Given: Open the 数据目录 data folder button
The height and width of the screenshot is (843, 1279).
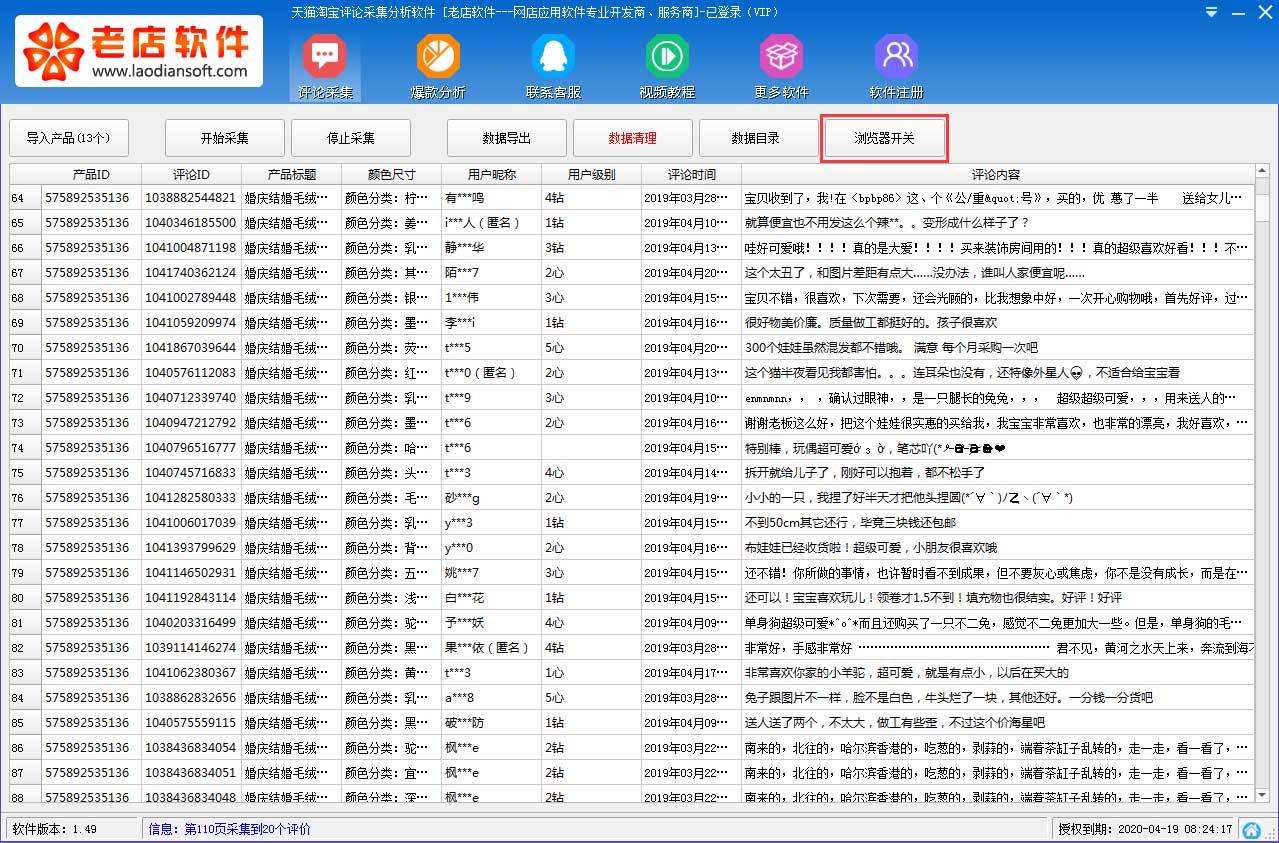Looking at the screenshot, I should point(755,138).
